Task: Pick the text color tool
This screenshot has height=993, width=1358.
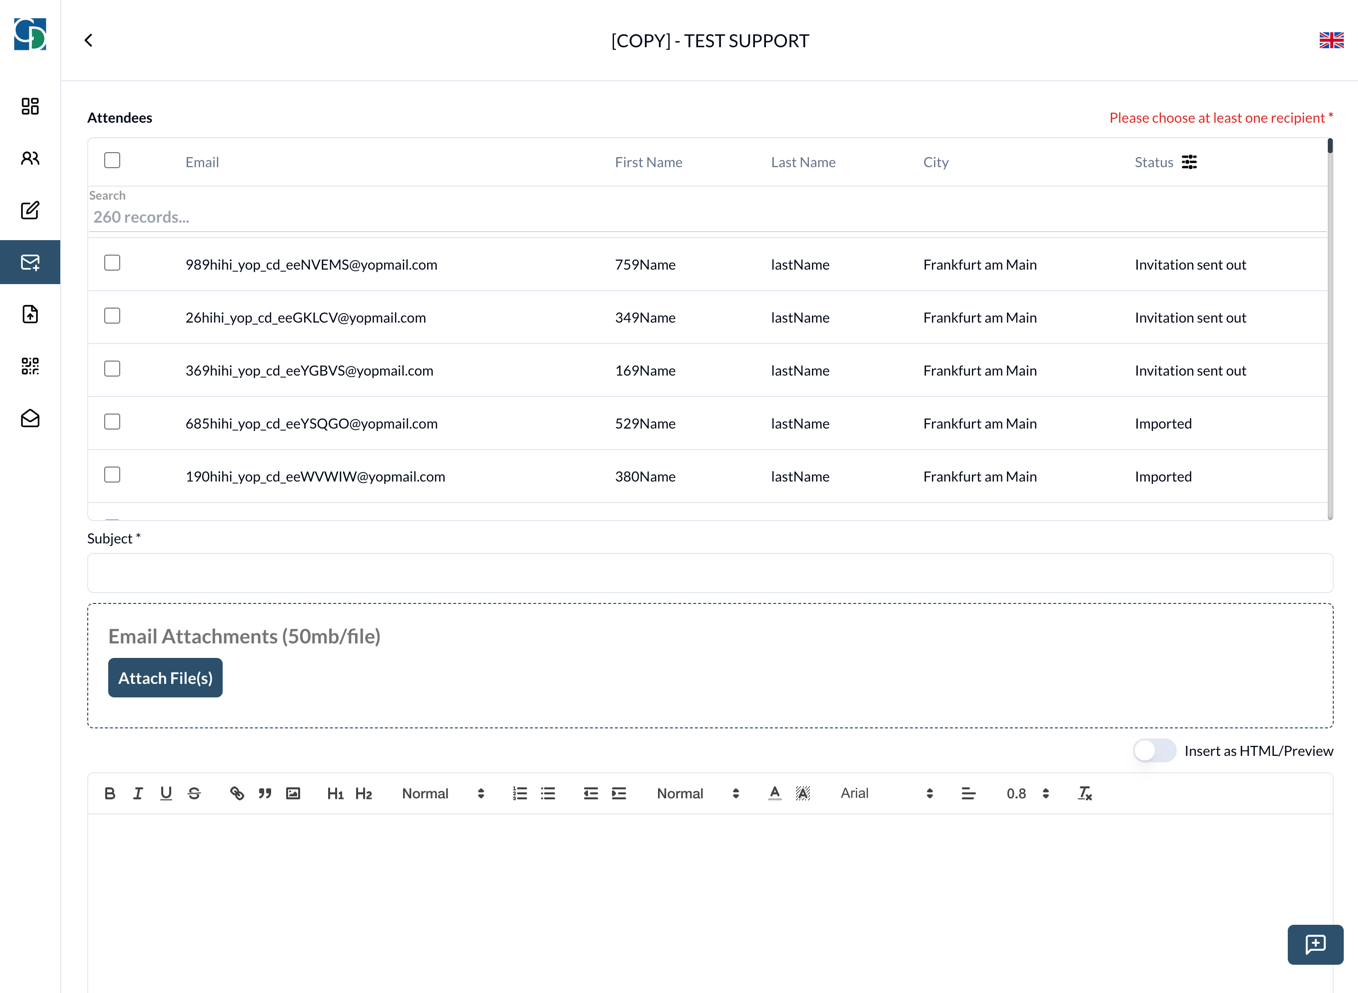Action: pyautogui.click(x=774, y=793)
